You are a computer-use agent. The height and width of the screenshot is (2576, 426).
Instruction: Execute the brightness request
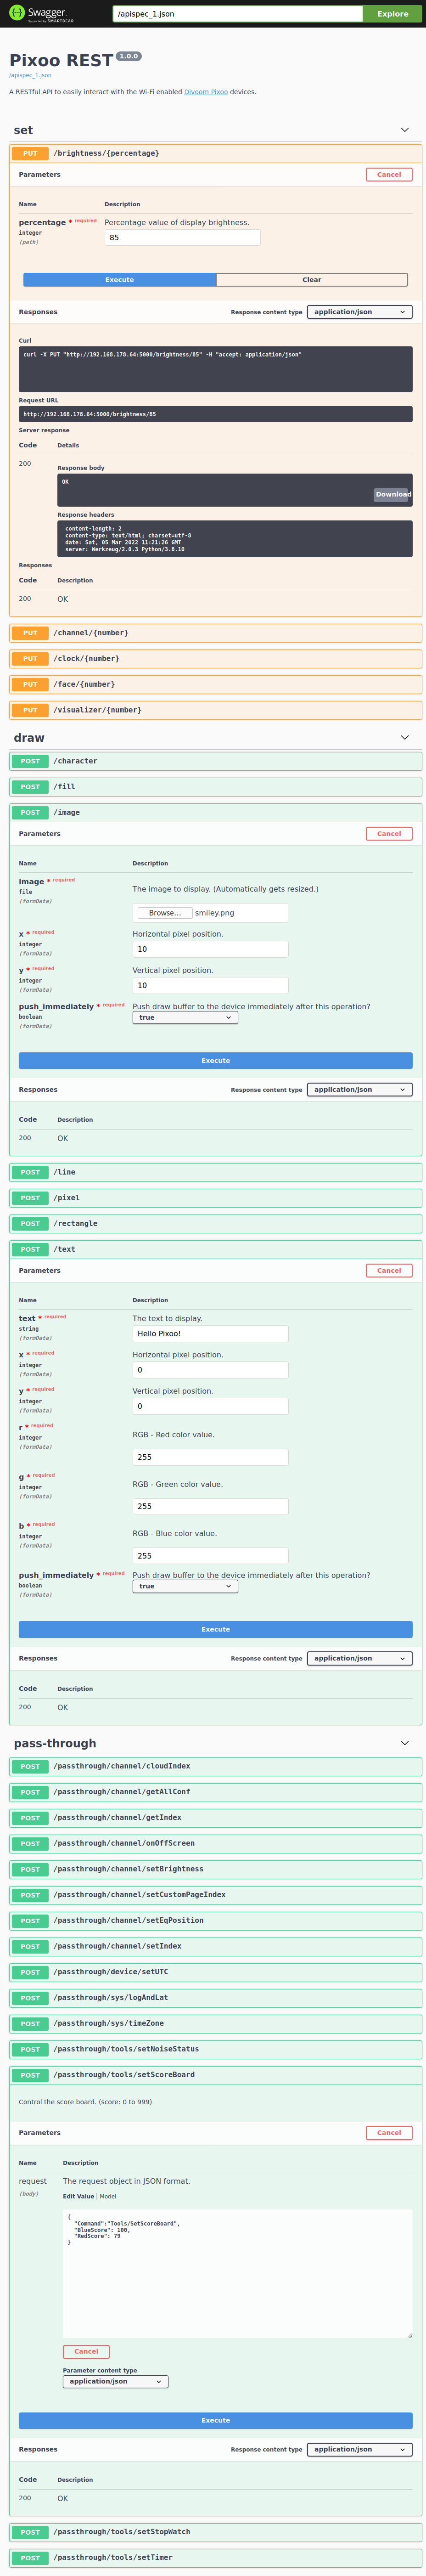pyautogui.click(x=120, y=280)
